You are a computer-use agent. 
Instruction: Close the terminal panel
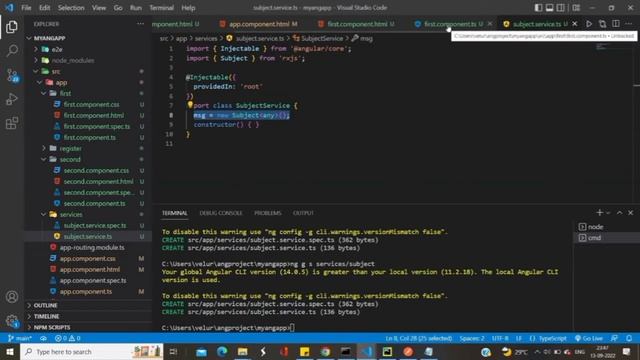(x=631, y=213)
